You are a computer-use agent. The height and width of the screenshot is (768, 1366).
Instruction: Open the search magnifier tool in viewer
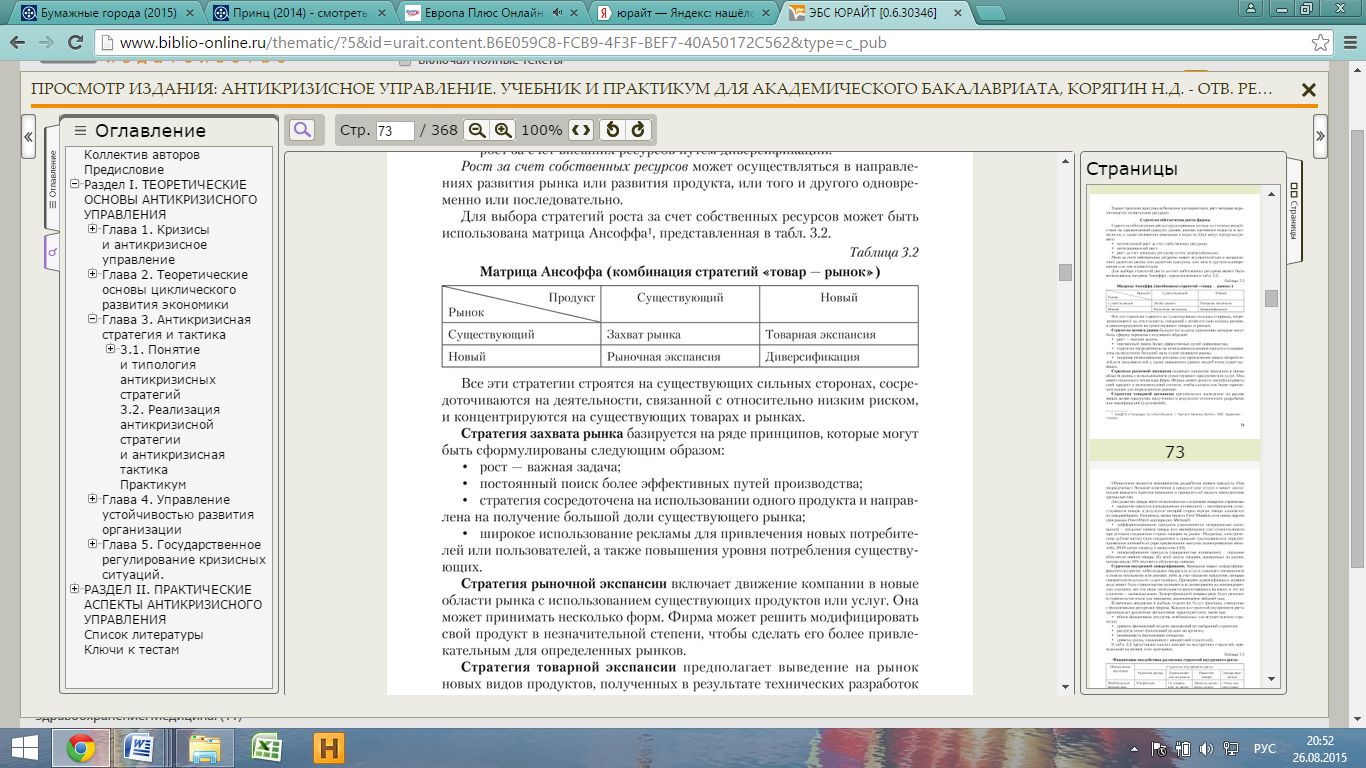tap(301, 130)
